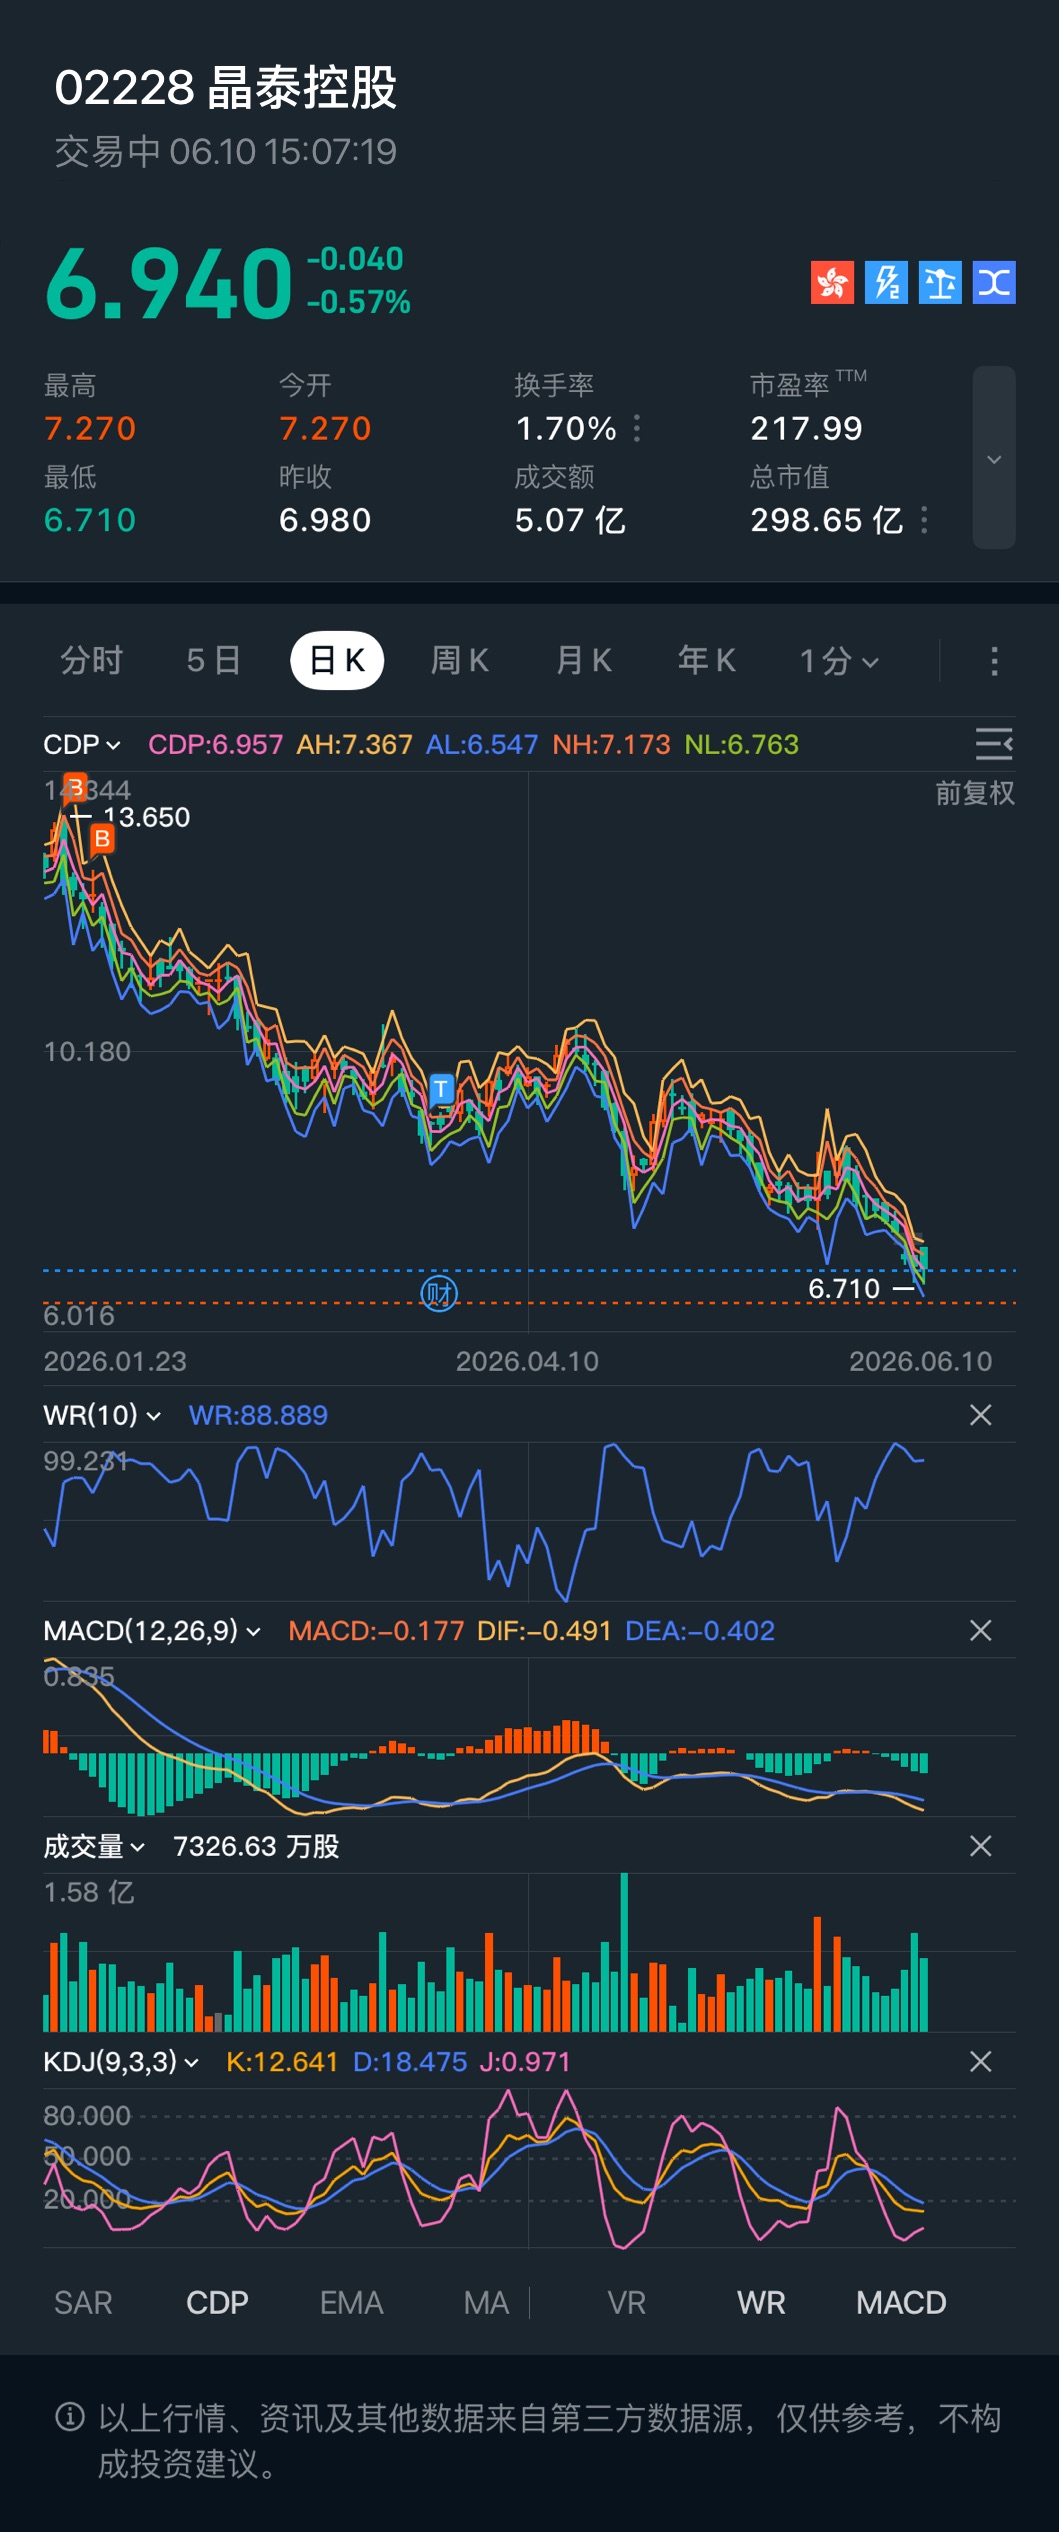
Task: Tap the 前复权 adjustment button
Action: coord(975,794)
